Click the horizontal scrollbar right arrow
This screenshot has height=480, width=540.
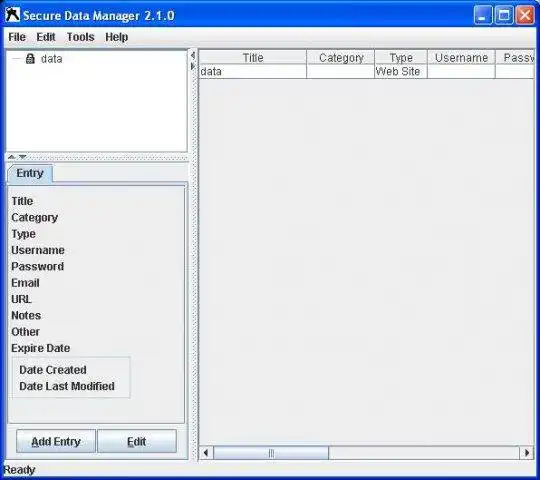coord(526,452)
